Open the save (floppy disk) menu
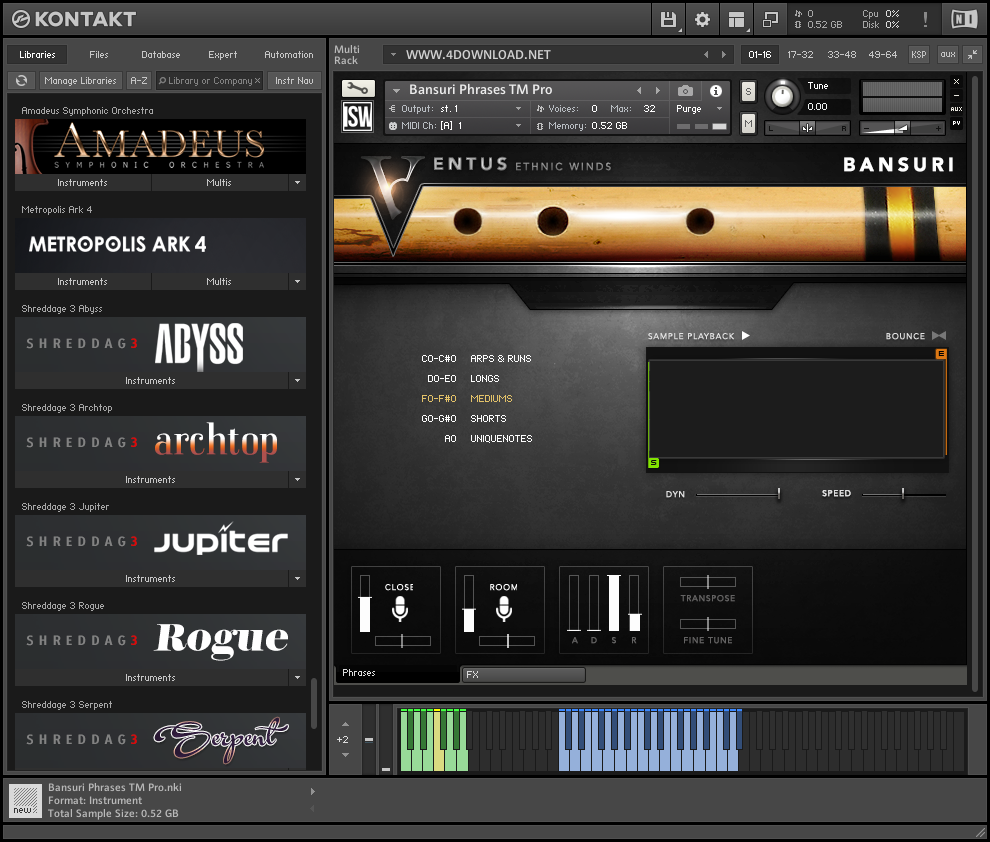 [668, 20]
